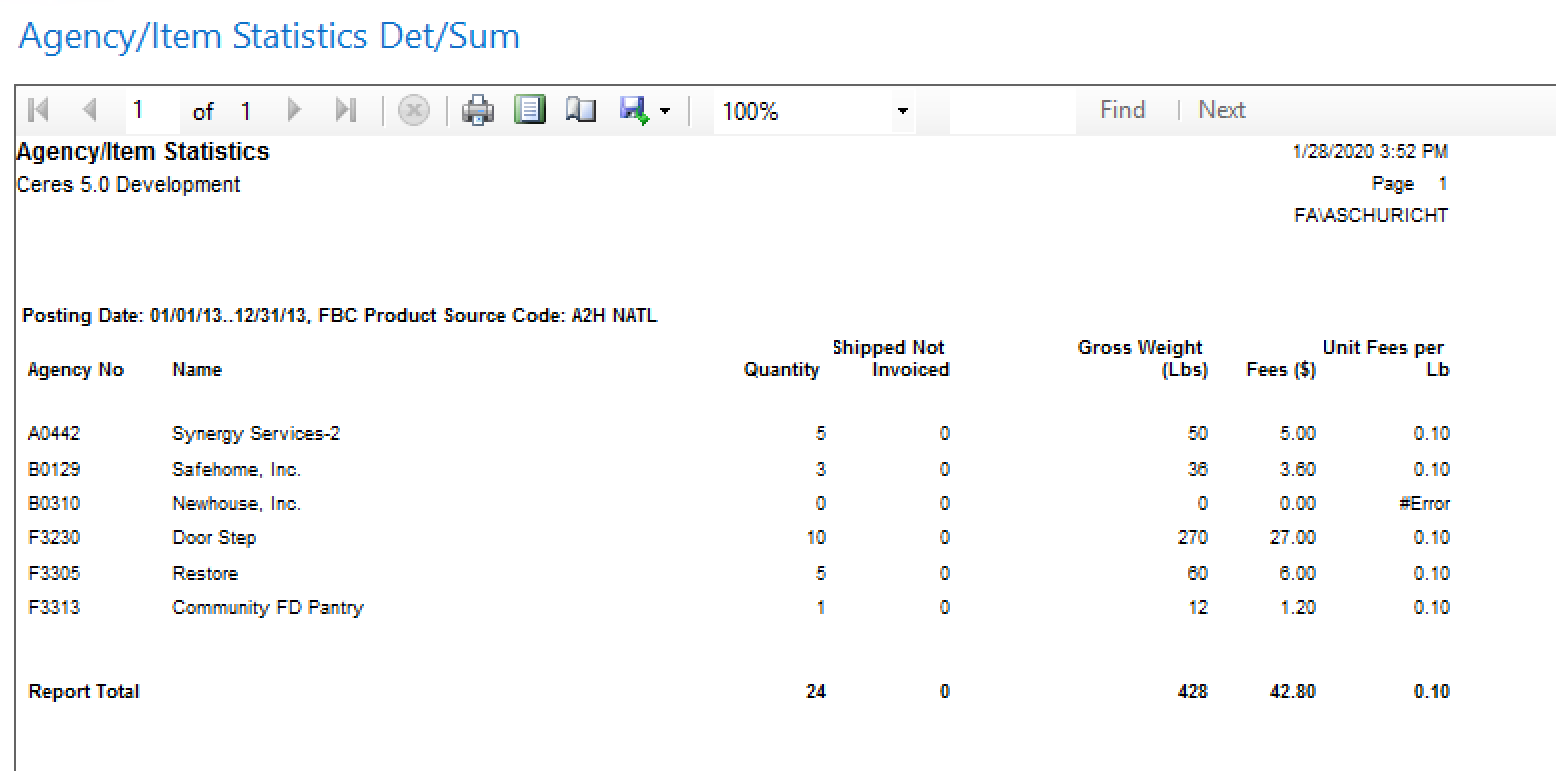The width and height of the screenshot is (1556, 771).
Task: Go to the first page of report
Action: click(x=39, y=110)
